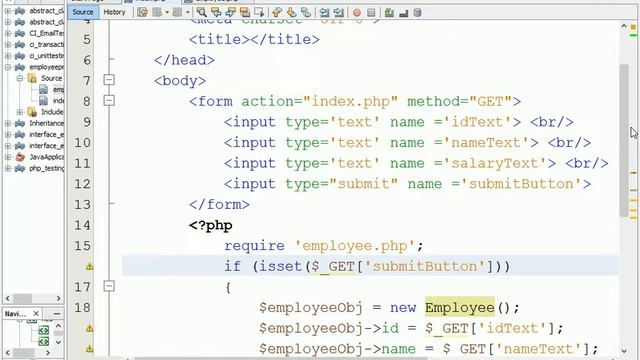Collapse the code block fold on line 17
Image resolution: width=640 pixels, height=360 pixels.
tap(109, 286)
